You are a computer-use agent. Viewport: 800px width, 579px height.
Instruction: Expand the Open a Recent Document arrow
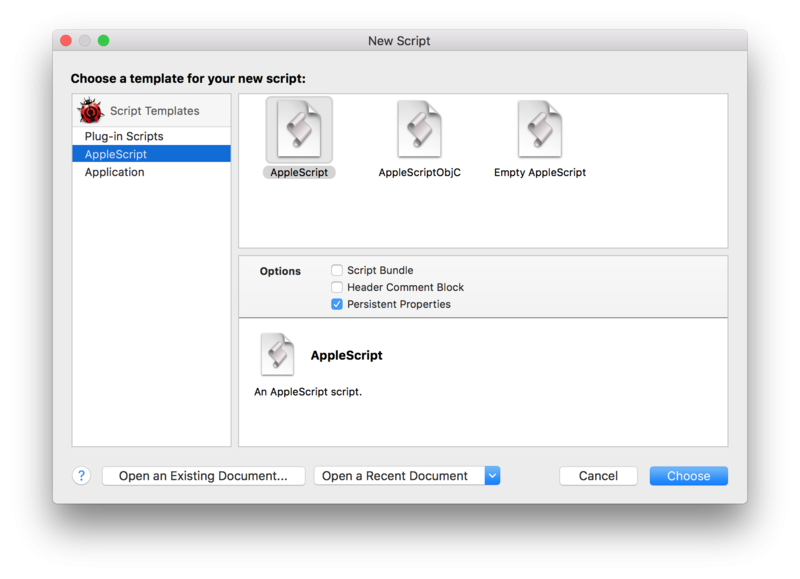tap(492, 475)
